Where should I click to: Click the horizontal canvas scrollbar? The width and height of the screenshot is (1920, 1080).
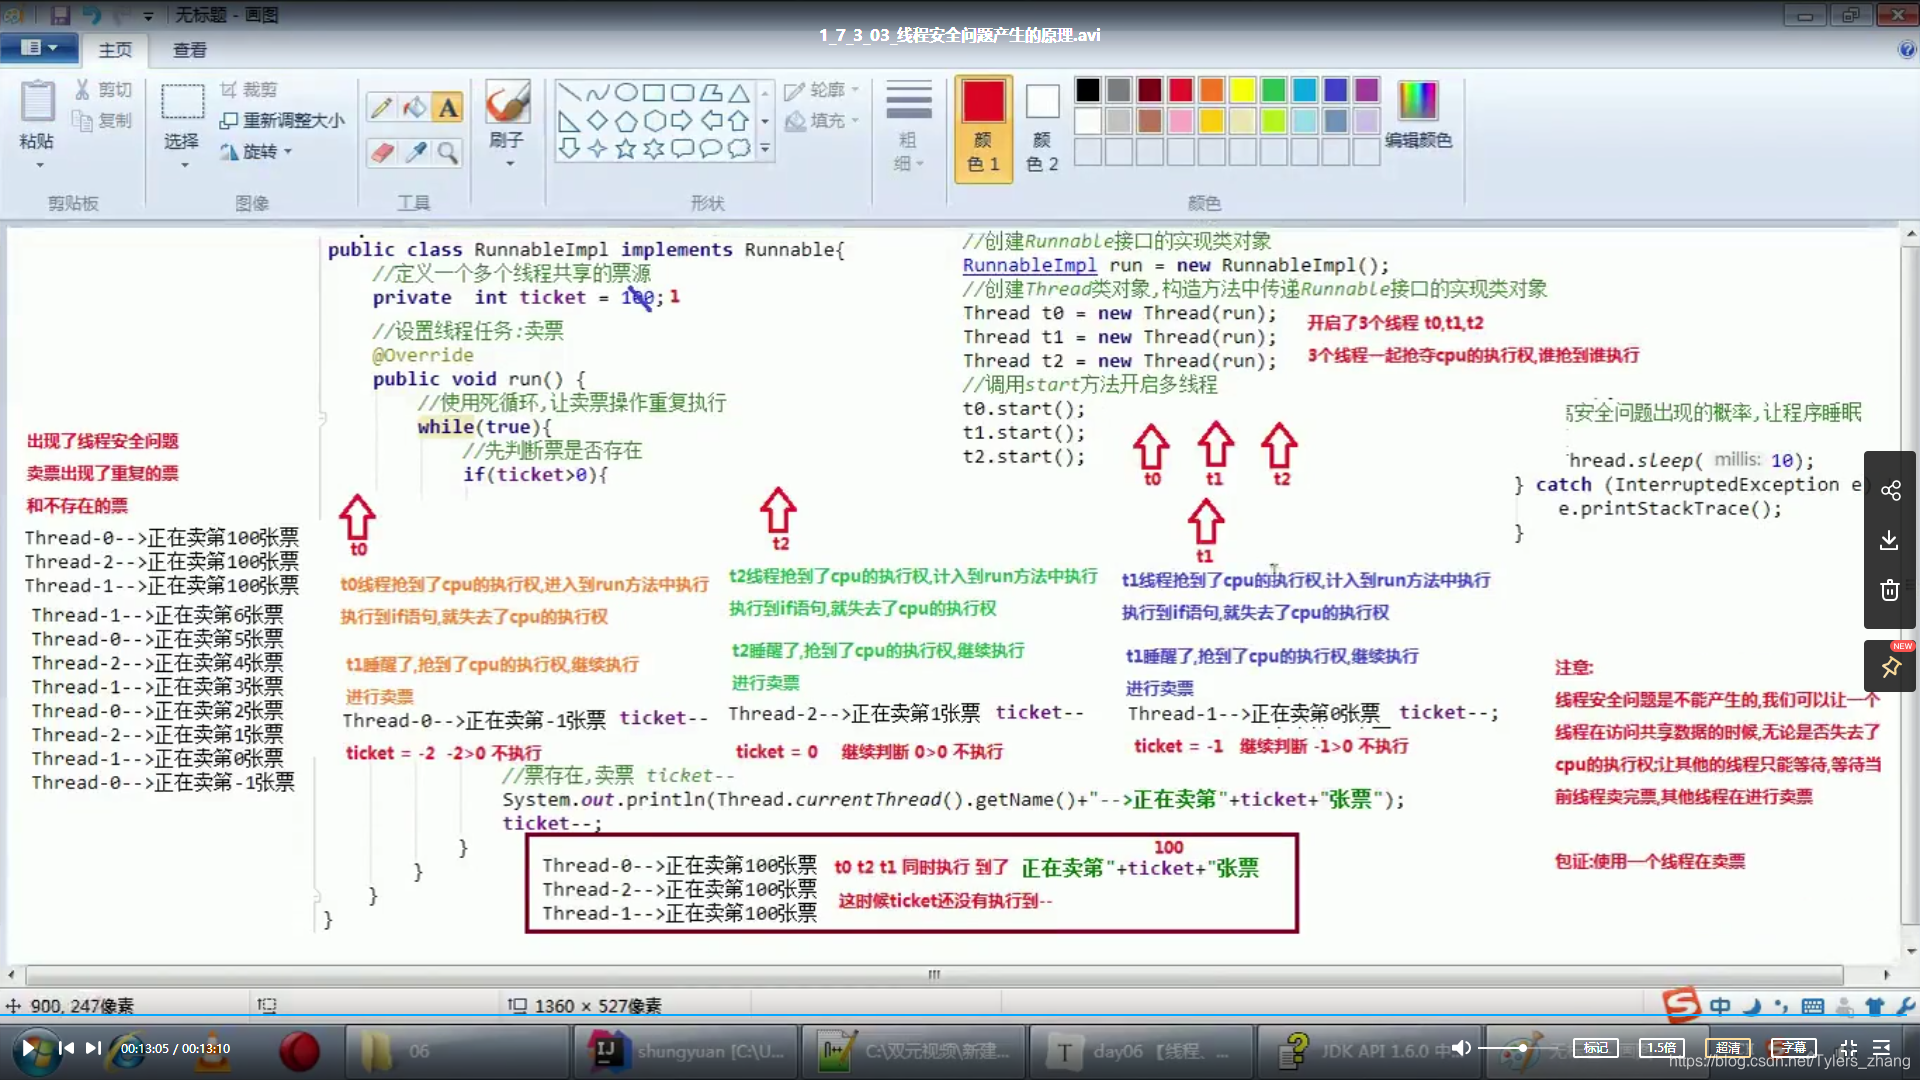coord(934,974)
